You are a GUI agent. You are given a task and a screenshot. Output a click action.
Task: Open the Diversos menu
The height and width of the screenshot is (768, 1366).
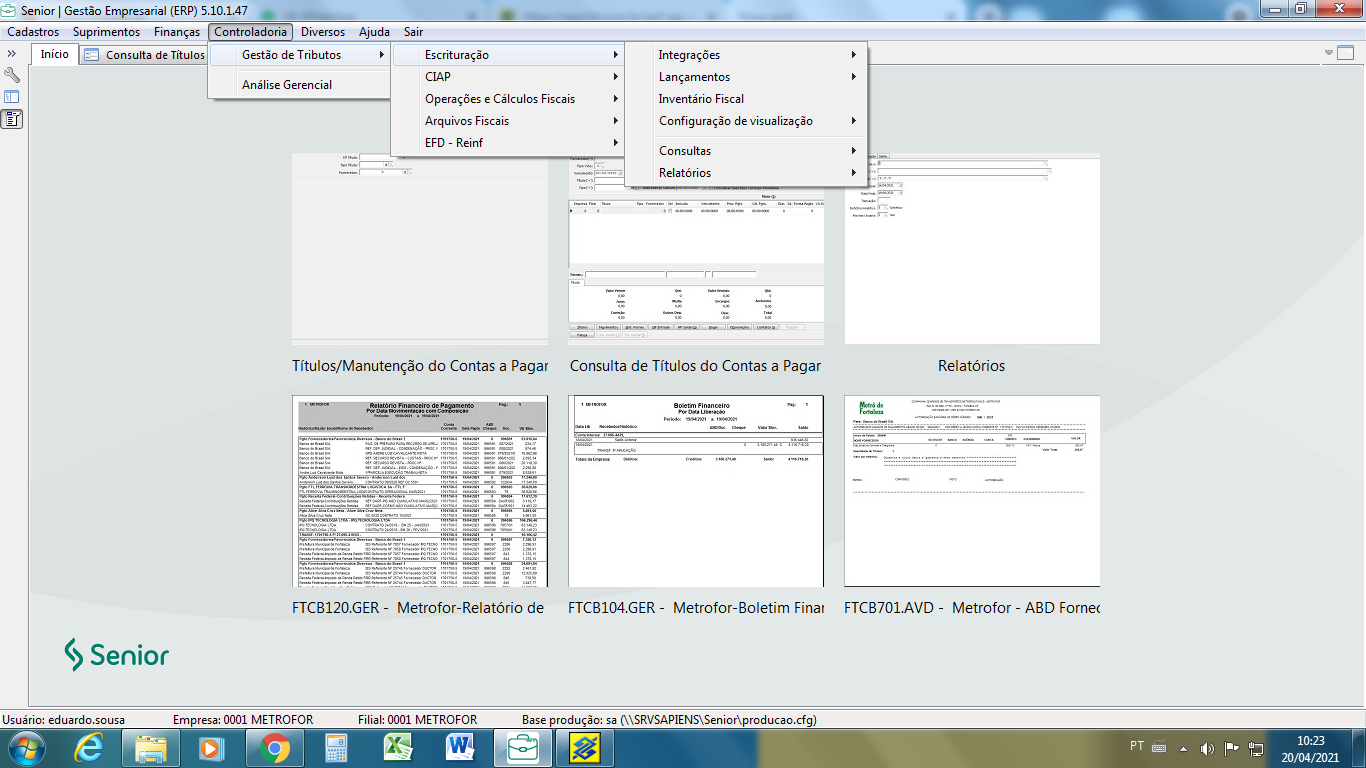click(x=323, y=32)
